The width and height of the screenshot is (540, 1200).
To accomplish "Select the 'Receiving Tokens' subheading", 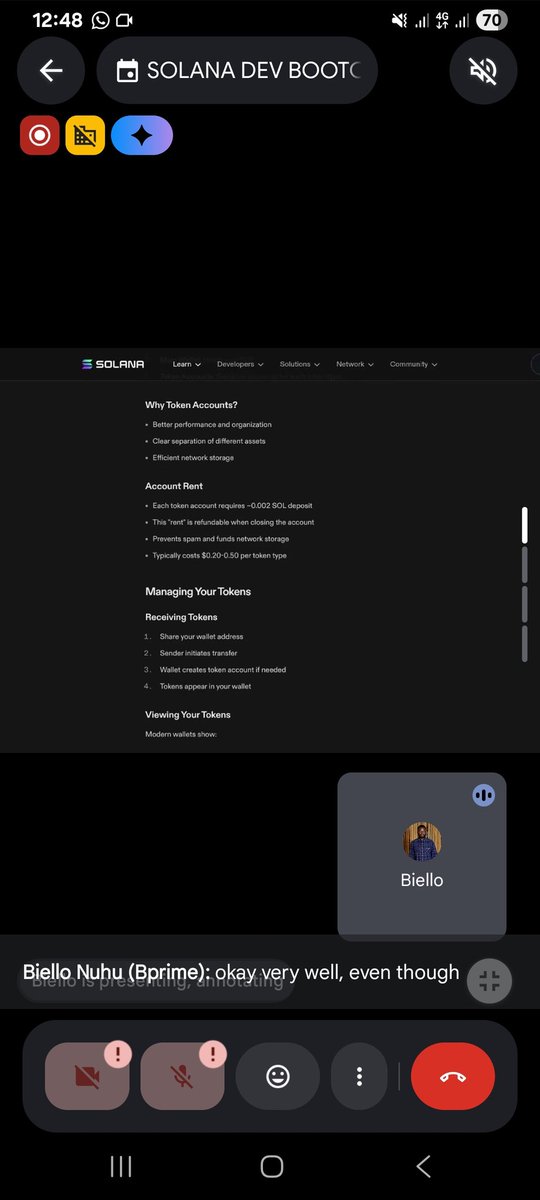I will click(x=181, y=617).
